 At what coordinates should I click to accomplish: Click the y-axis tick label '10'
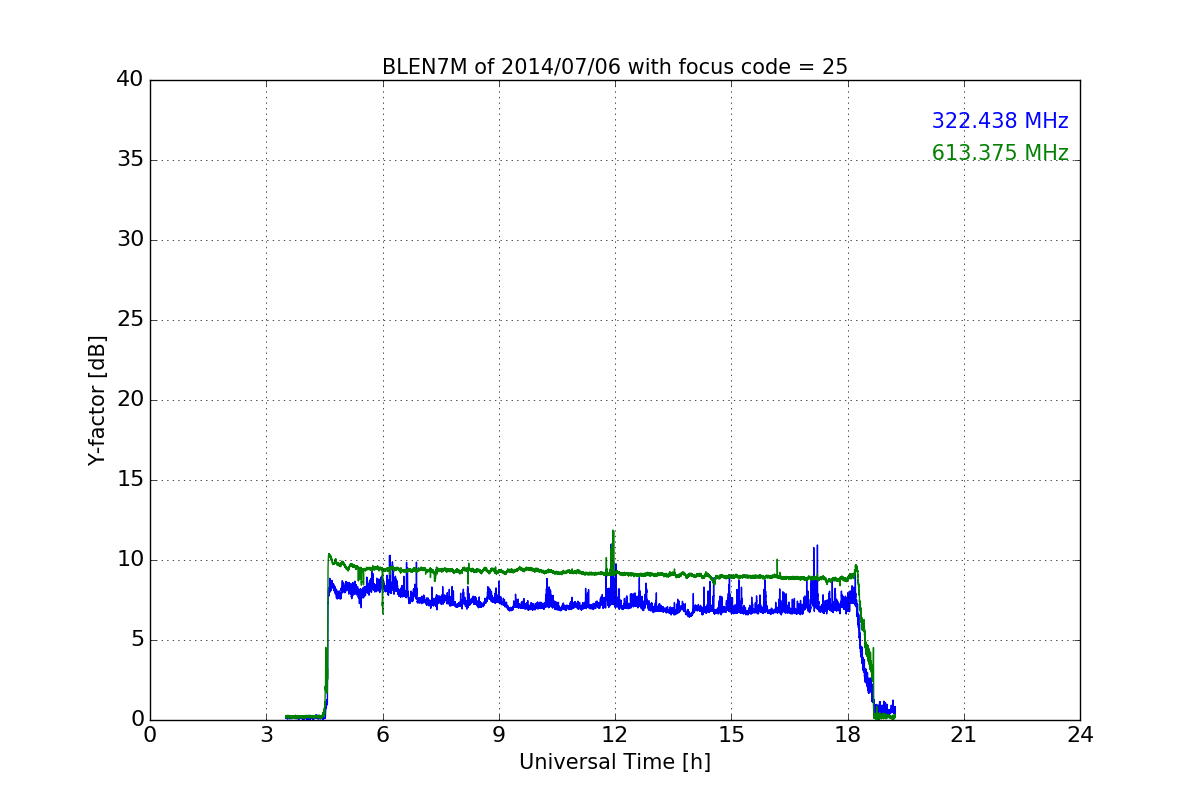pyautogui.click(x=130, y=560)
